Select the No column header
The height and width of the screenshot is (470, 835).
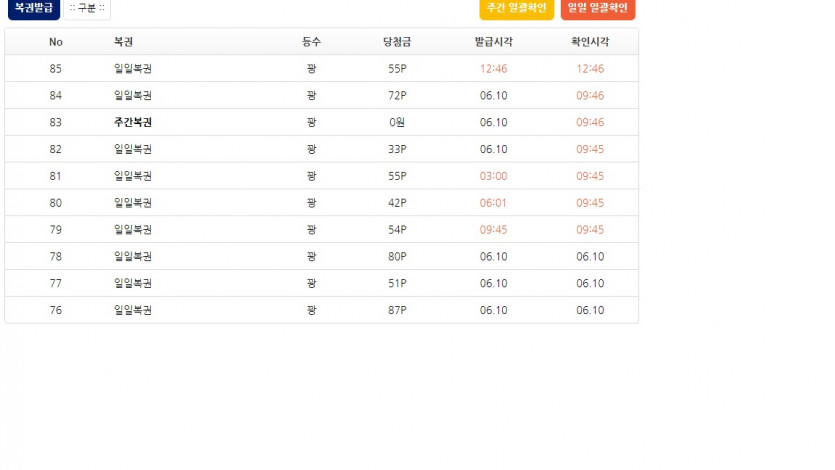[x=56, y=42]
